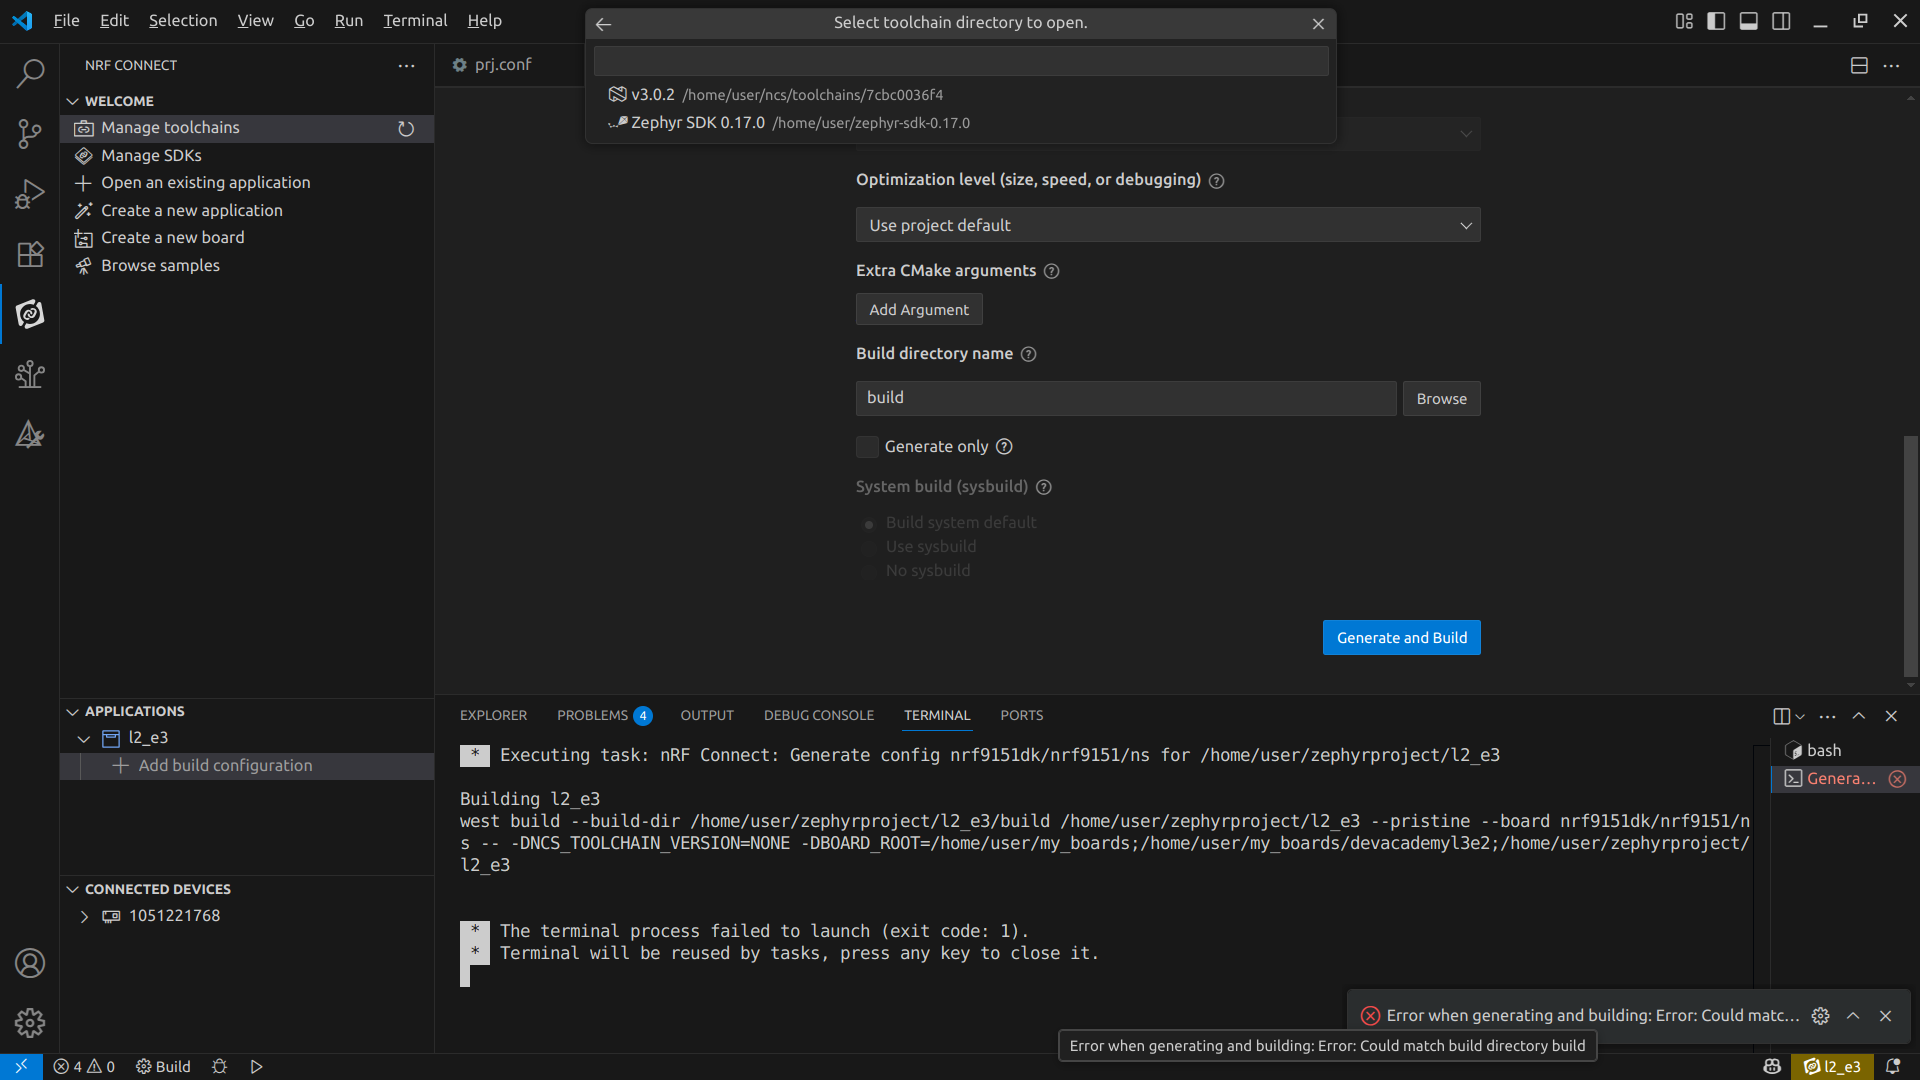The height and width of the screenshot is (1080, 1920).
Task: Open Manage gear in activity bar
Action: click(x=30, y=1023)
